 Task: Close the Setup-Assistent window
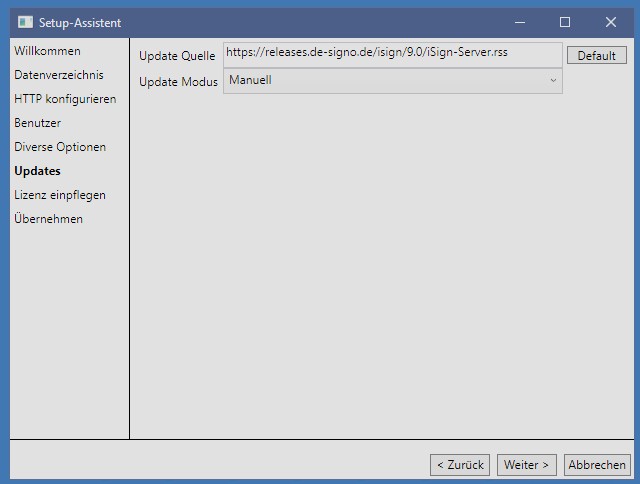coord(611,22)
